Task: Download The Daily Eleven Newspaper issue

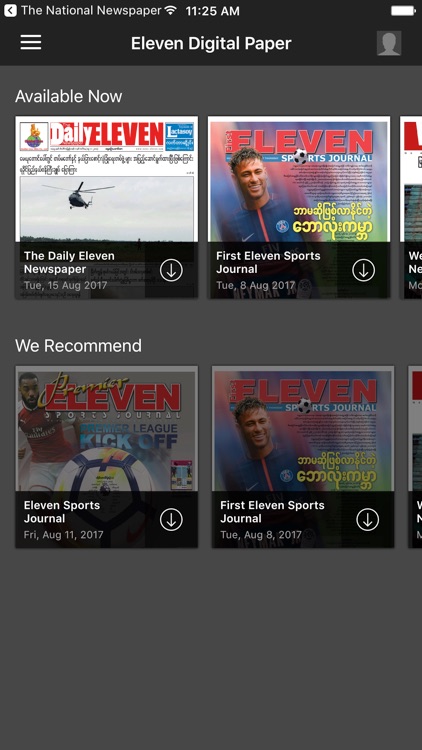Action: pyautogui.click(x=171, y=270)
